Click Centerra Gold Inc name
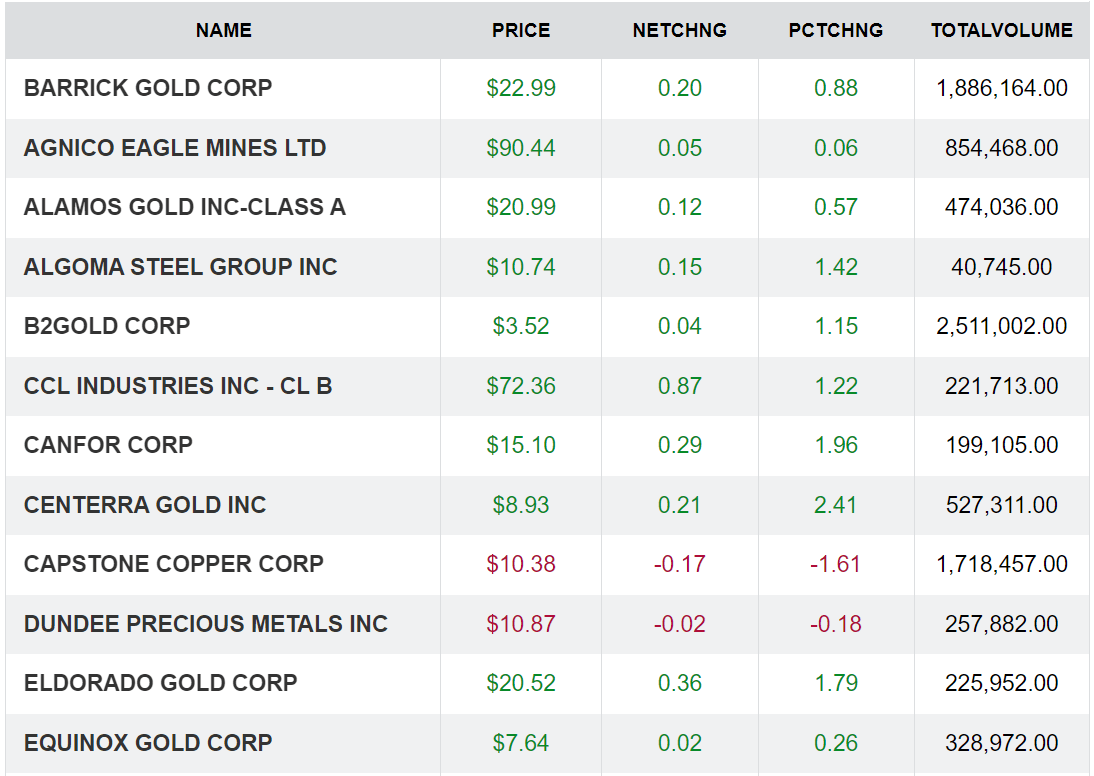 tap(145, 505)
